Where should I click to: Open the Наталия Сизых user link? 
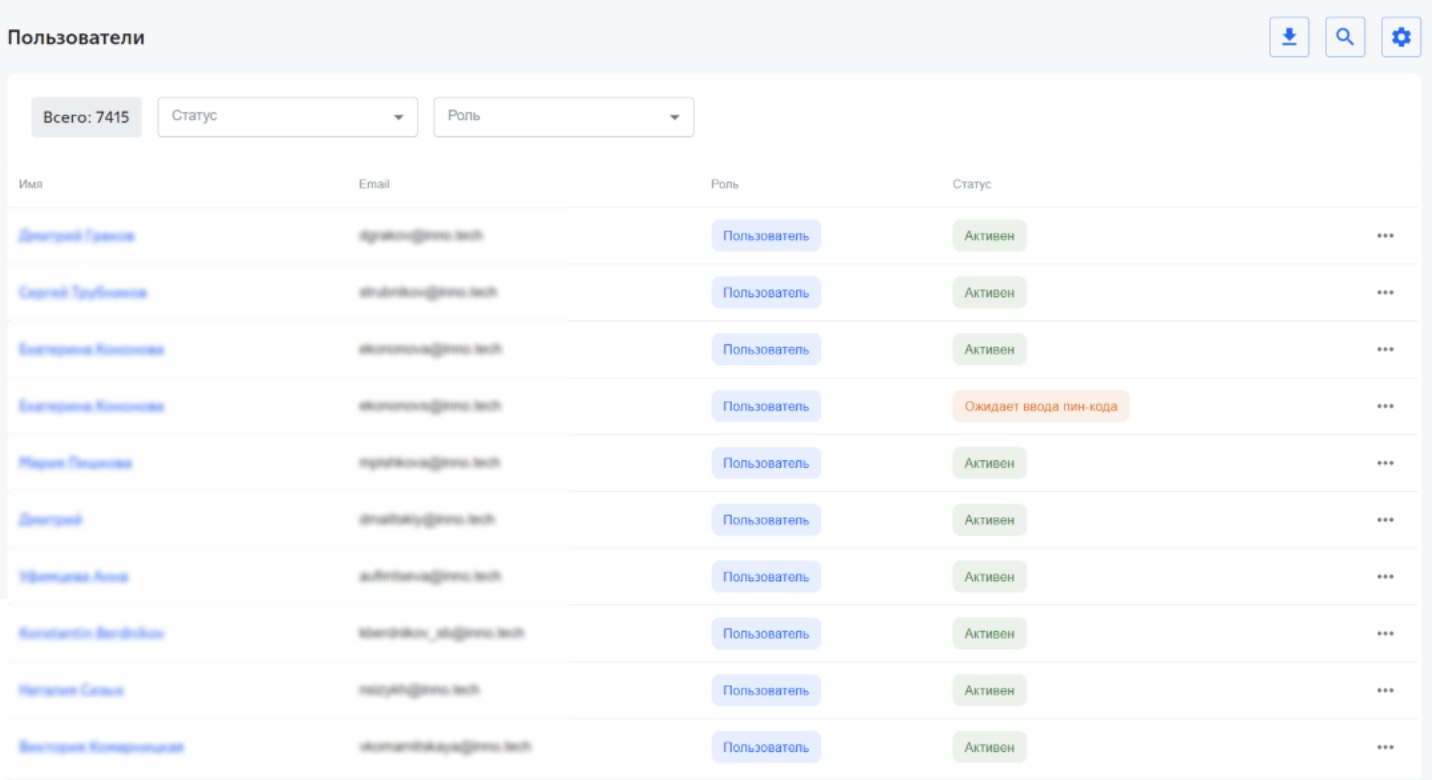[x=71, y=691]
